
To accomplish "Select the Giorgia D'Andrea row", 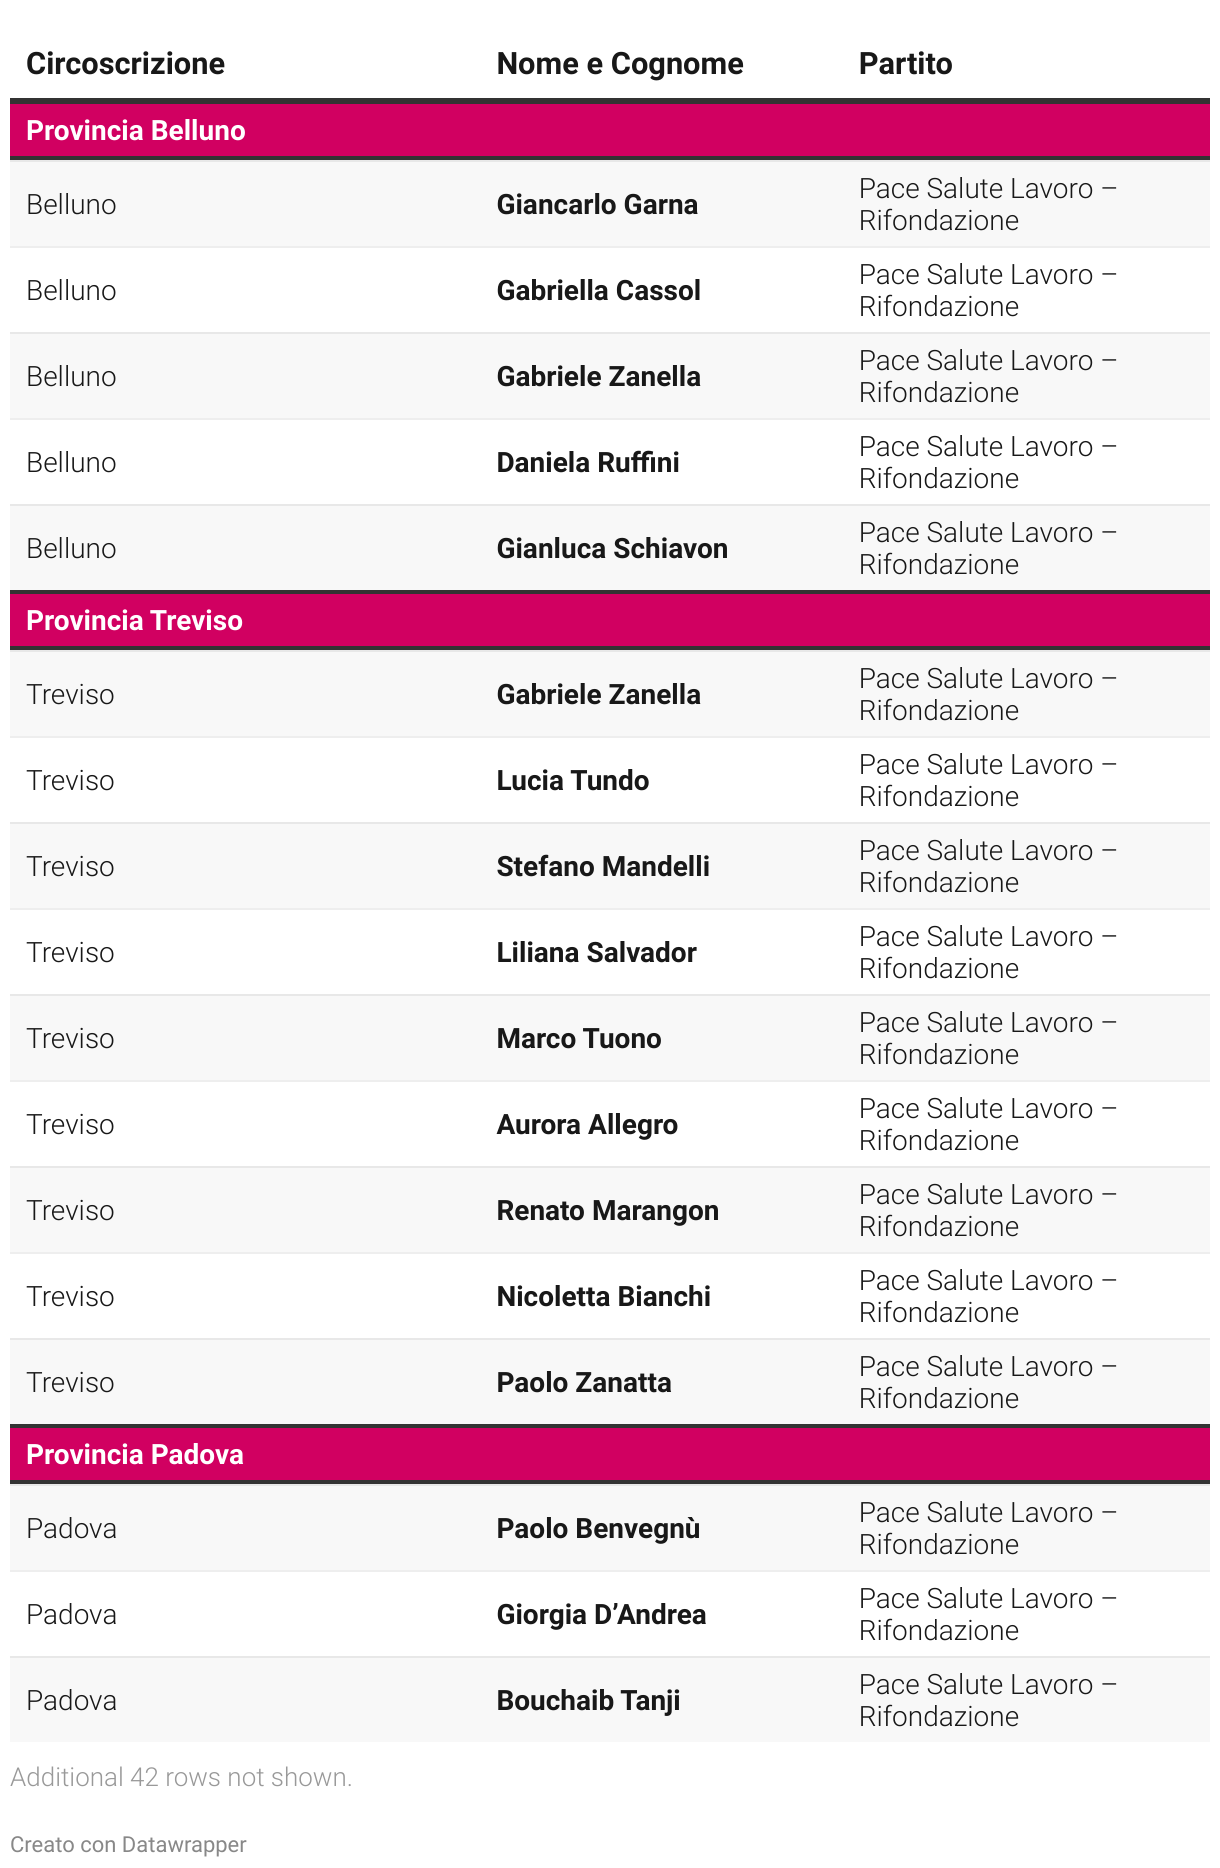I will pyautogui.click(x=601, y=1615).
